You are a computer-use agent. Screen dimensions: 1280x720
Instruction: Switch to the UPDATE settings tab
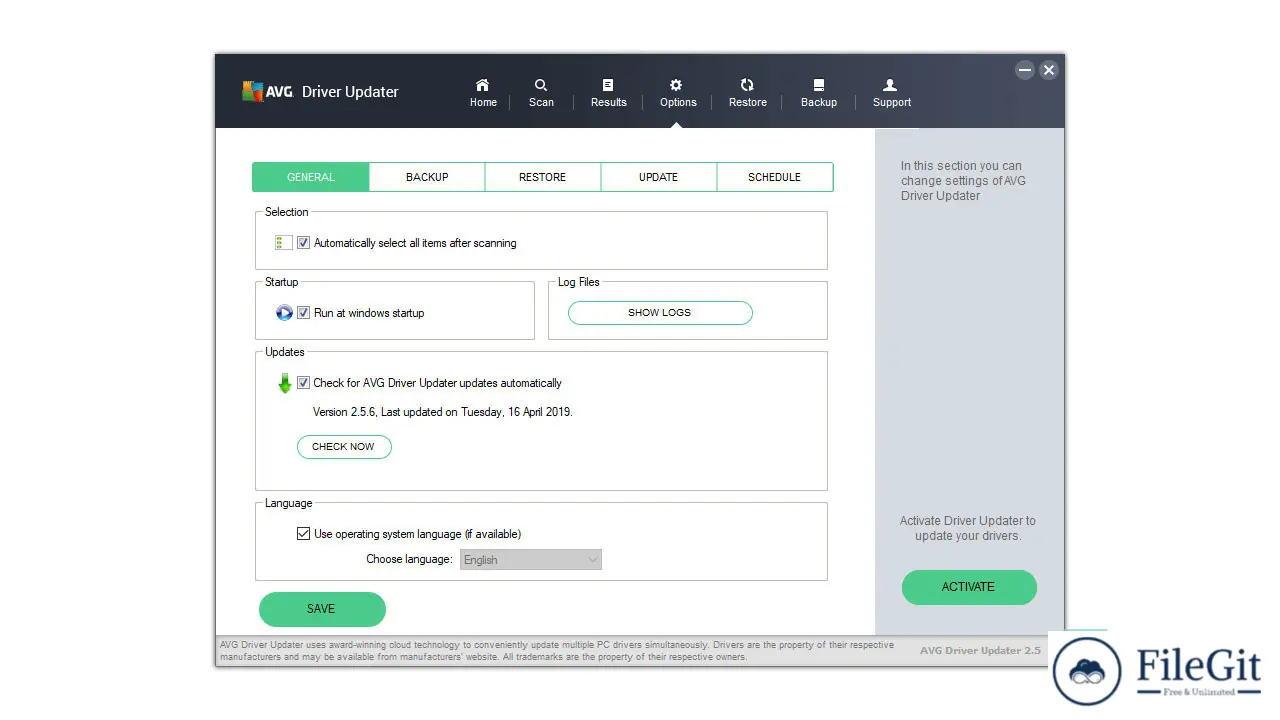tap(659, 177)
